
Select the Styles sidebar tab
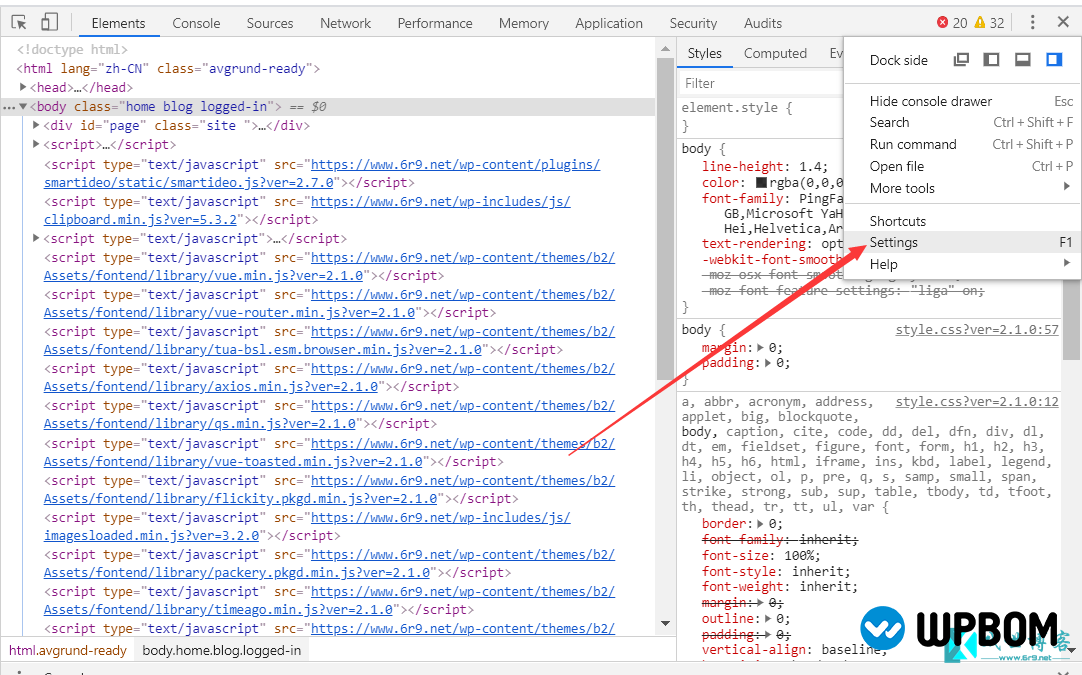pyautogui.click(x=705, y=53)
